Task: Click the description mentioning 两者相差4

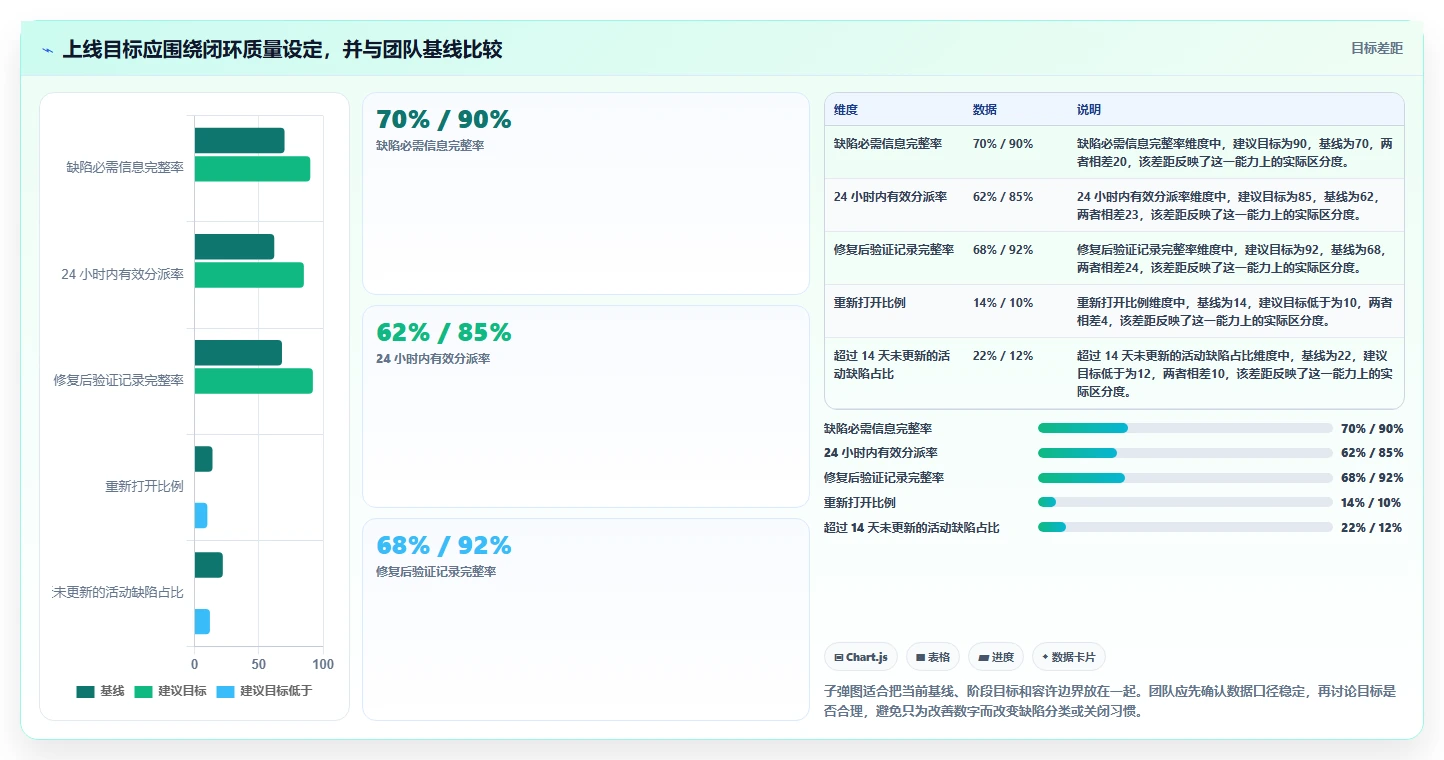Action: [x=1235, y=311]
